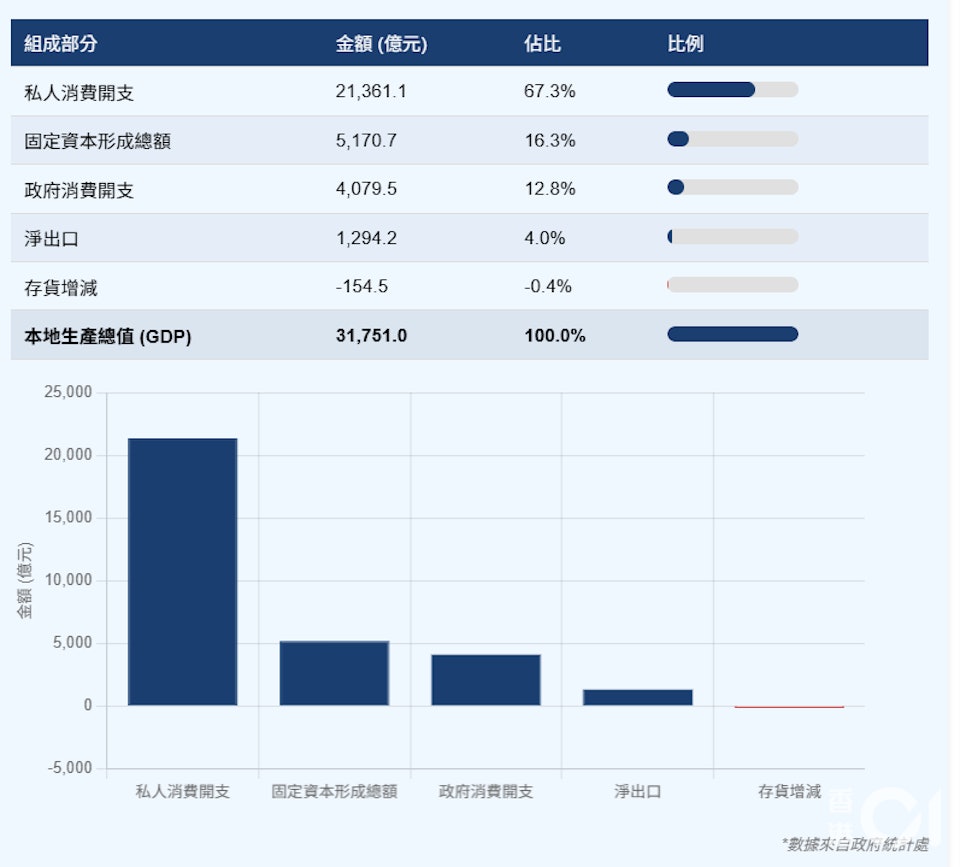This screenshot has width=960, height=867.
Task: Click the 21,361.1 amount cell
Action: [370, 91]
